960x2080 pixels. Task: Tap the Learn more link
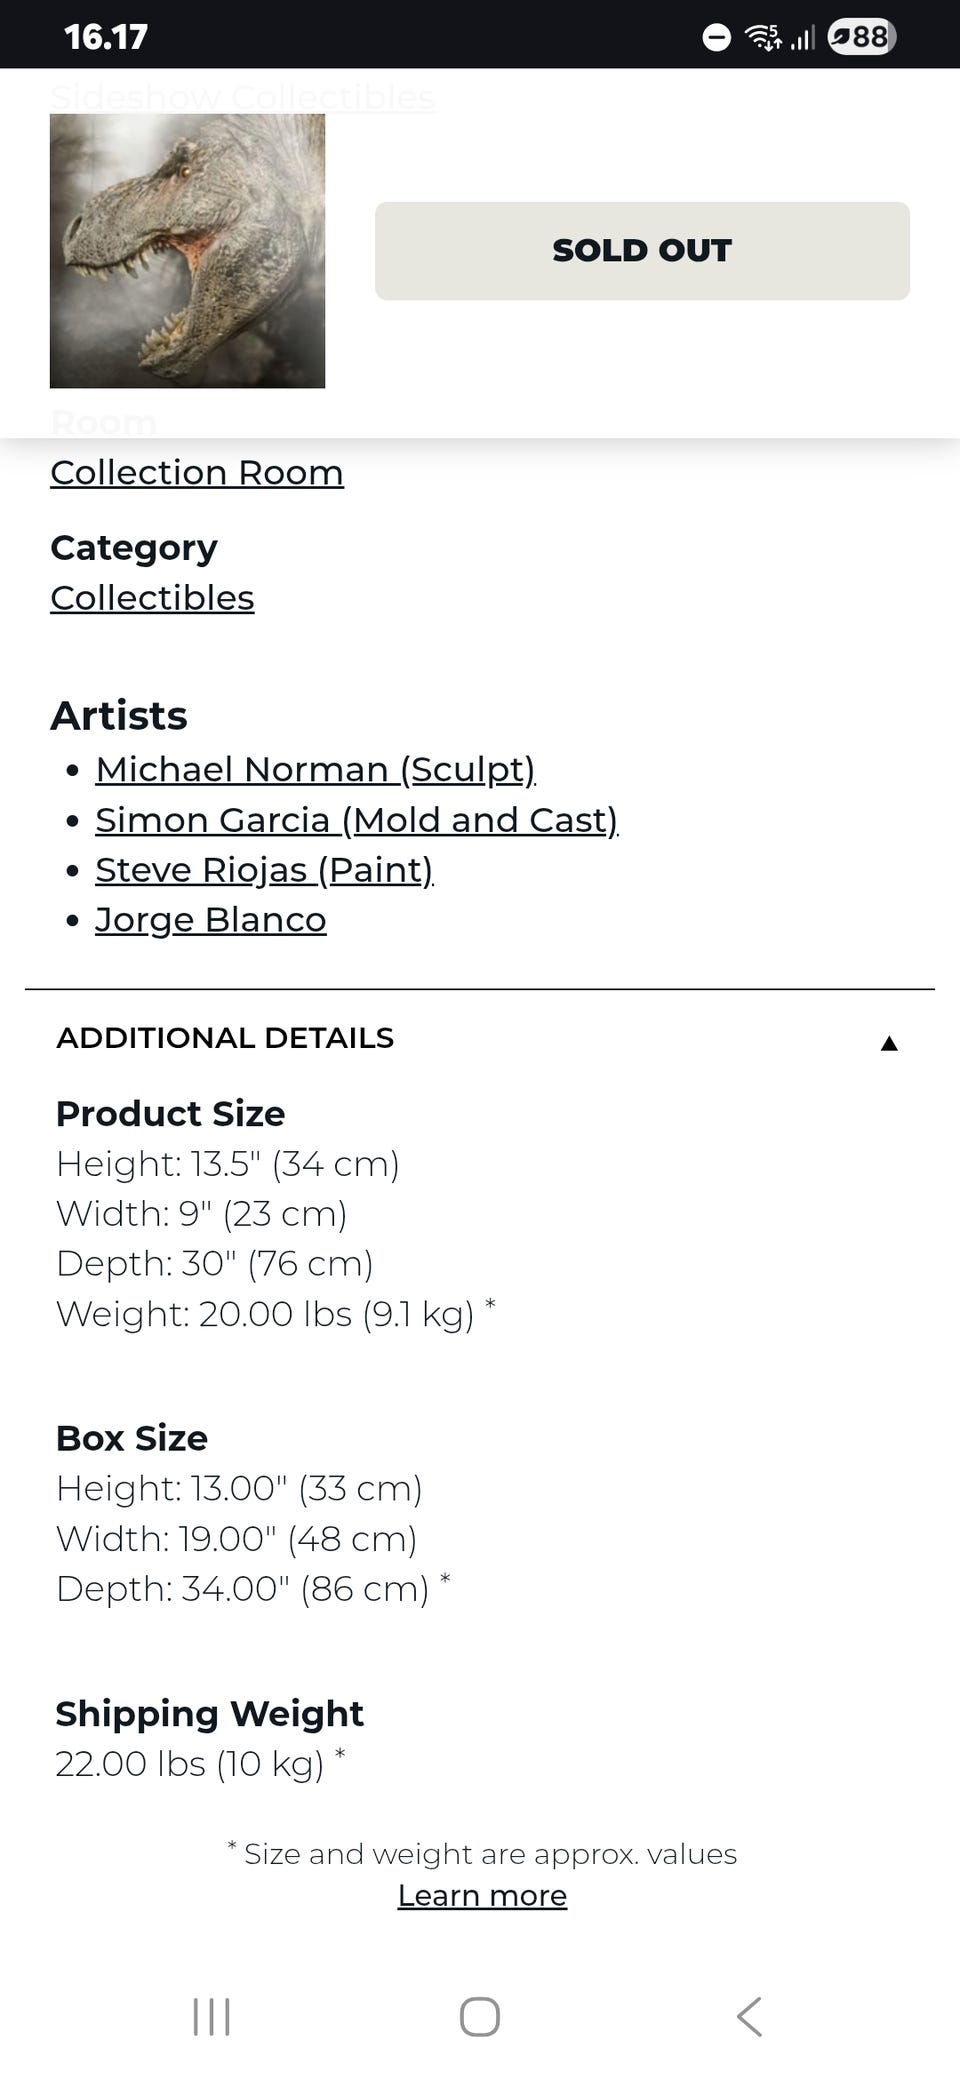point(482,1895)
